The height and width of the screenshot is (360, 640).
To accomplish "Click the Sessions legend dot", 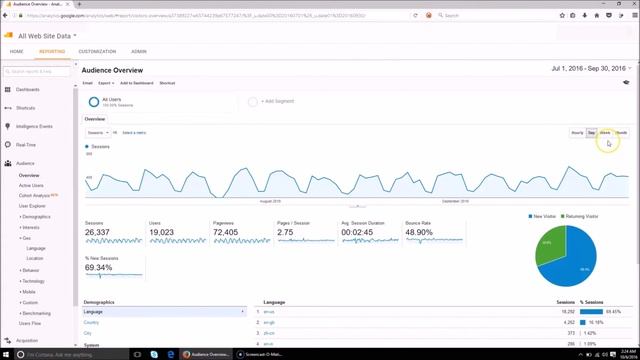I will [x=87, y=147].
